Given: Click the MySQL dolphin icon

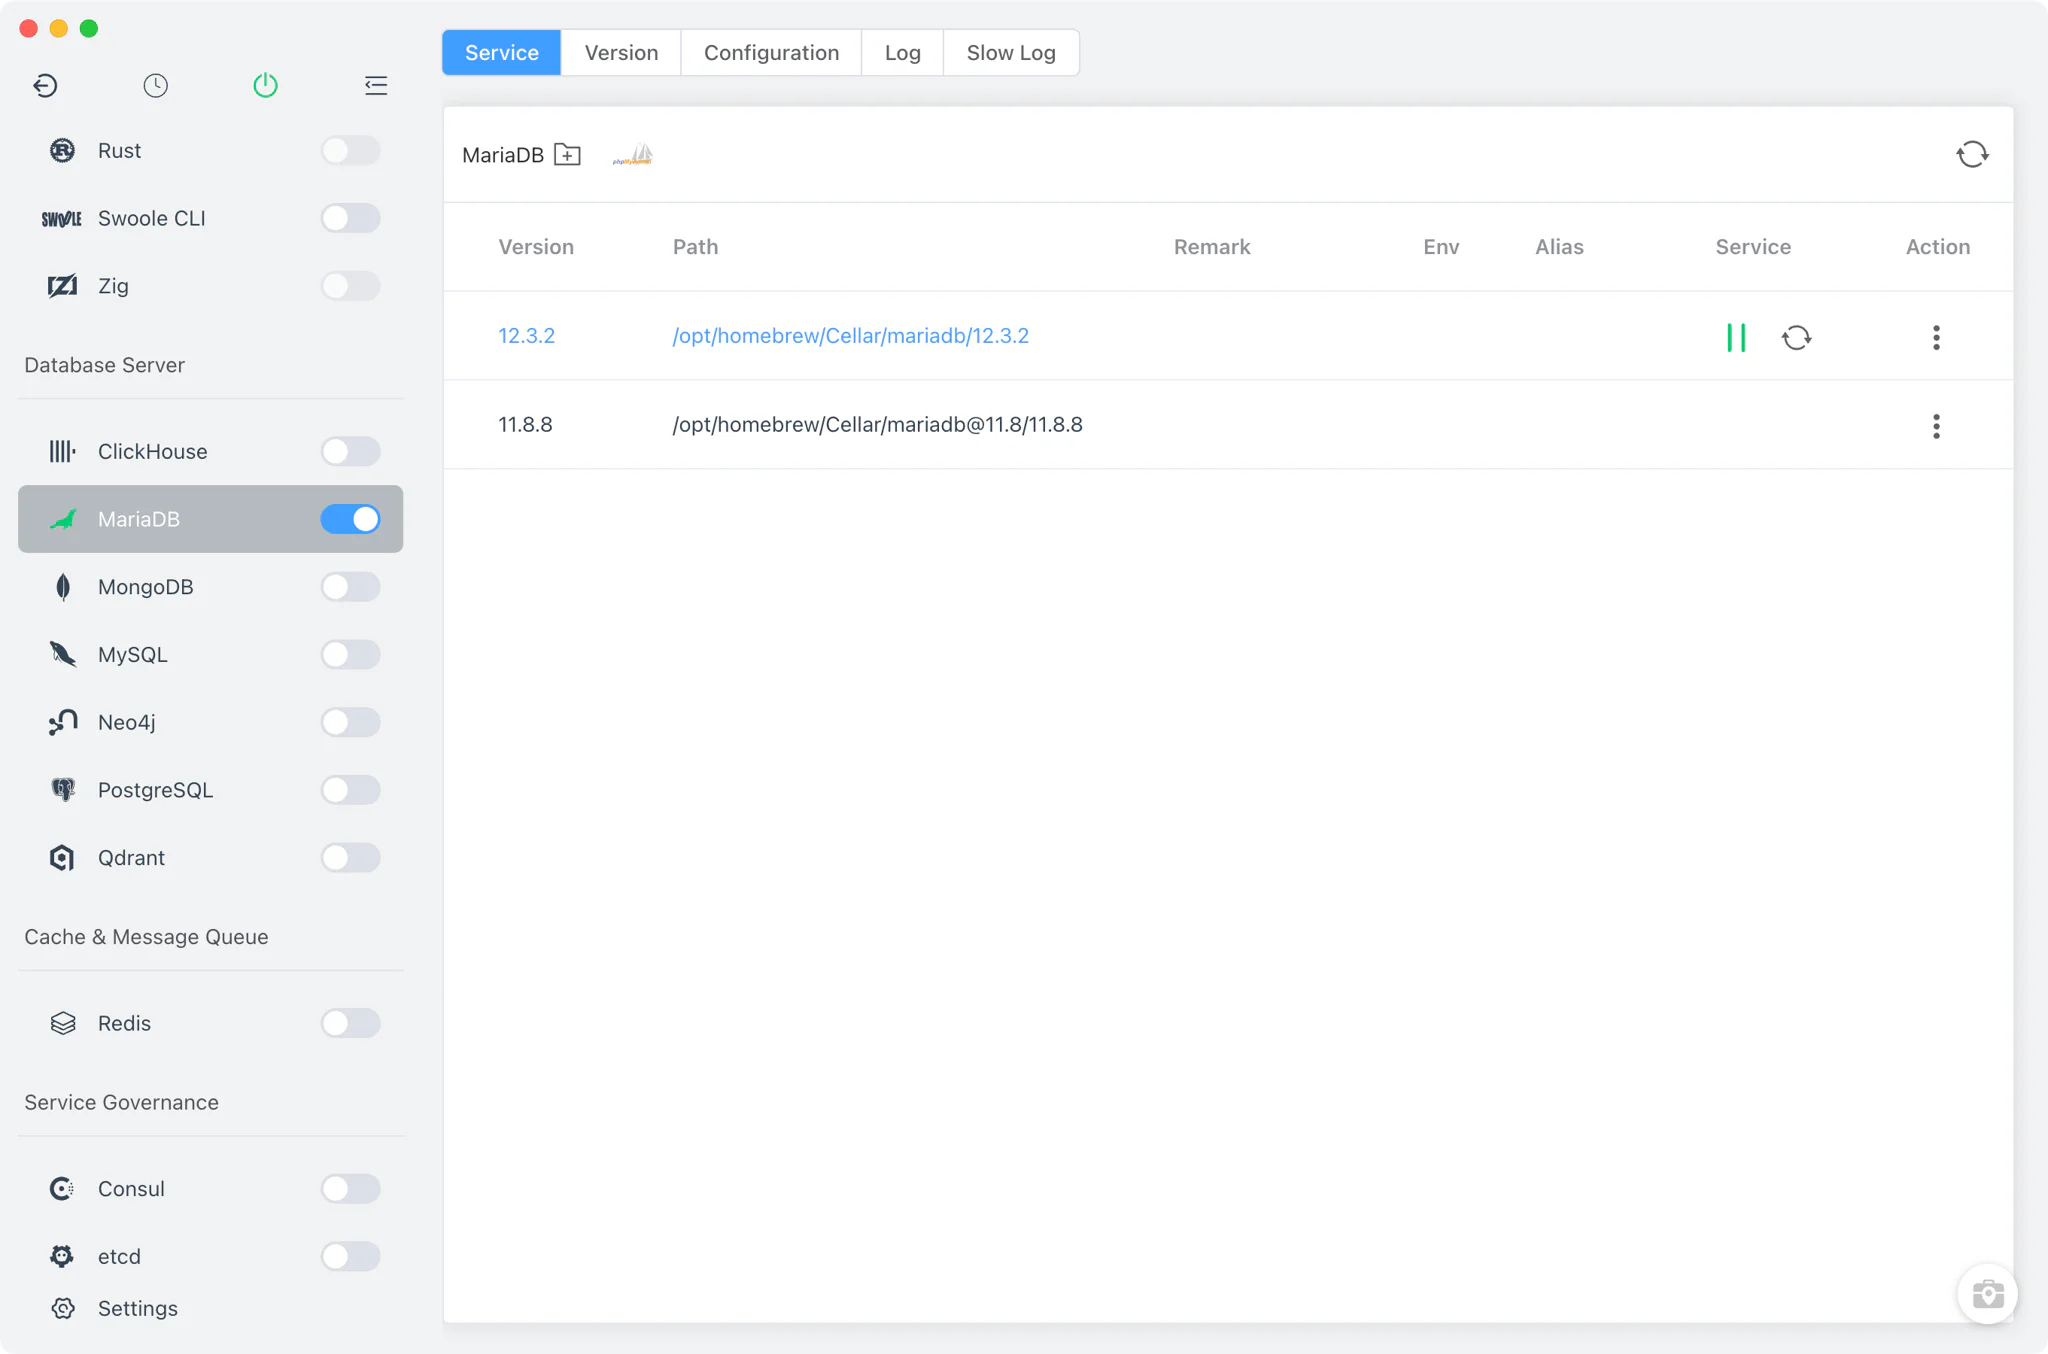Looking at the screenshot, I should (62, 654).
